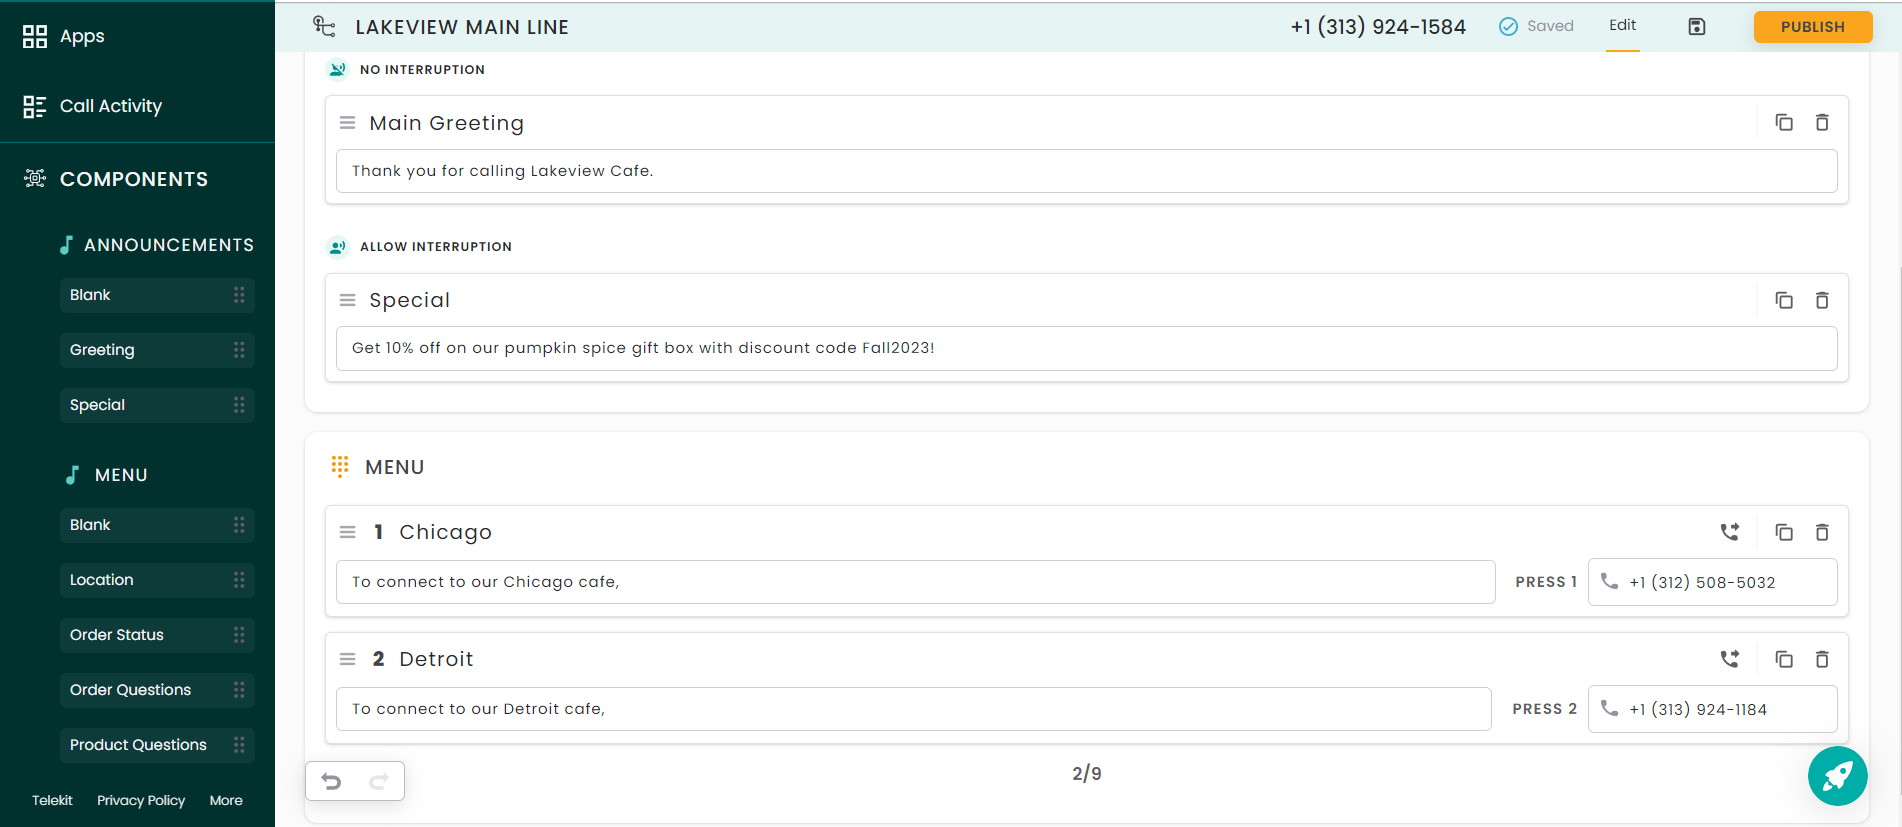Open the Telekit footer link
Image resolution: width=1902 pixels, height=827 pixels.
(52, 800)
